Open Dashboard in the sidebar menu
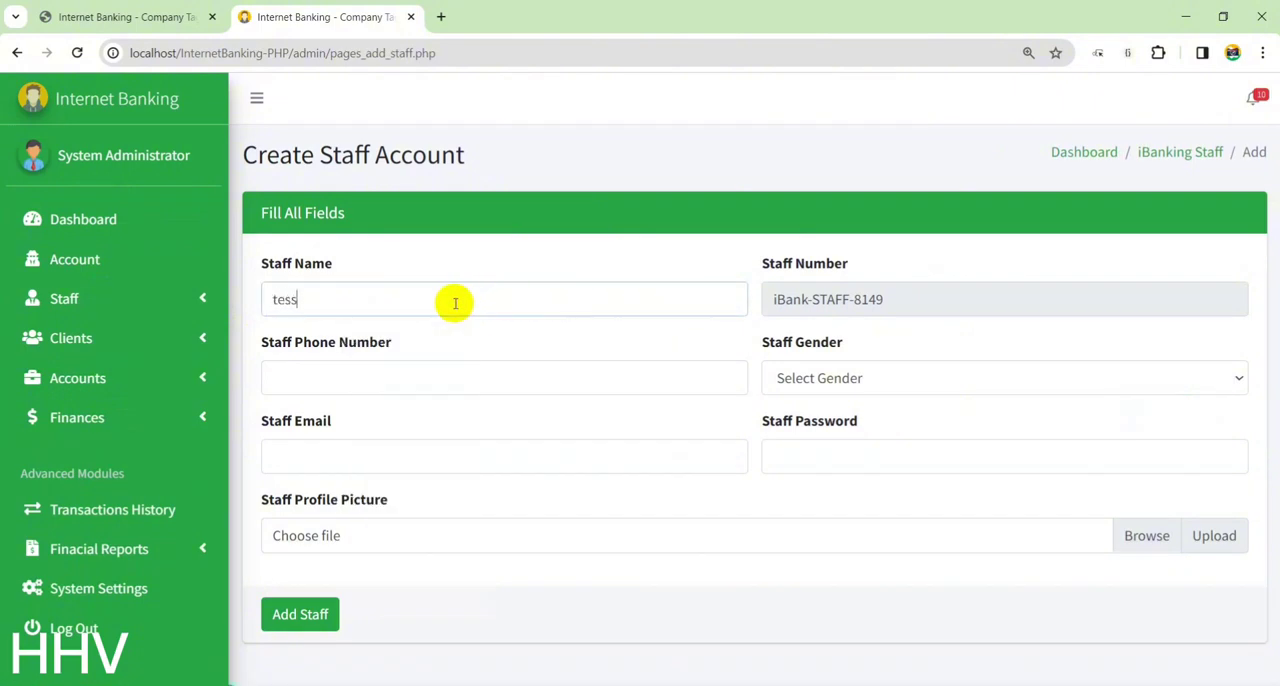The height and width of the screenshot is (686, 1280). [83, 219]
